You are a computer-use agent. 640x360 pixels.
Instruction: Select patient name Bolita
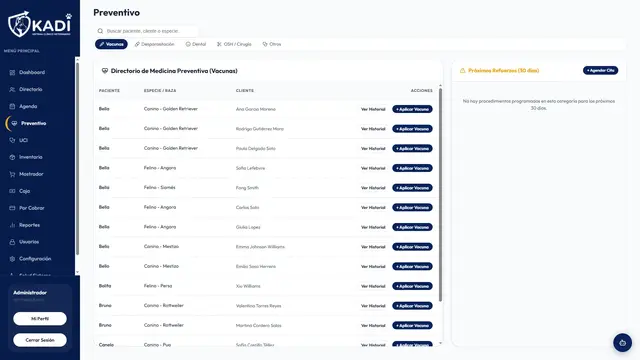point(105,286)
